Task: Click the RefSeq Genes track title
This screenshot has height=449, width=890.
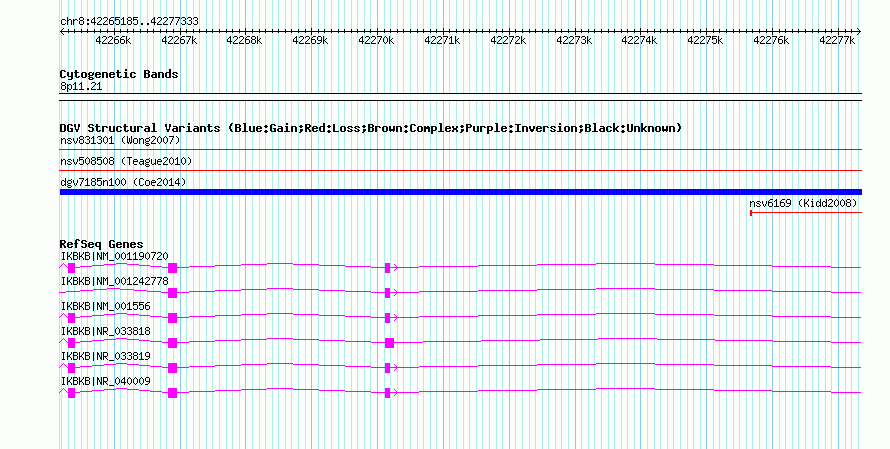Action: coord(101,244)
